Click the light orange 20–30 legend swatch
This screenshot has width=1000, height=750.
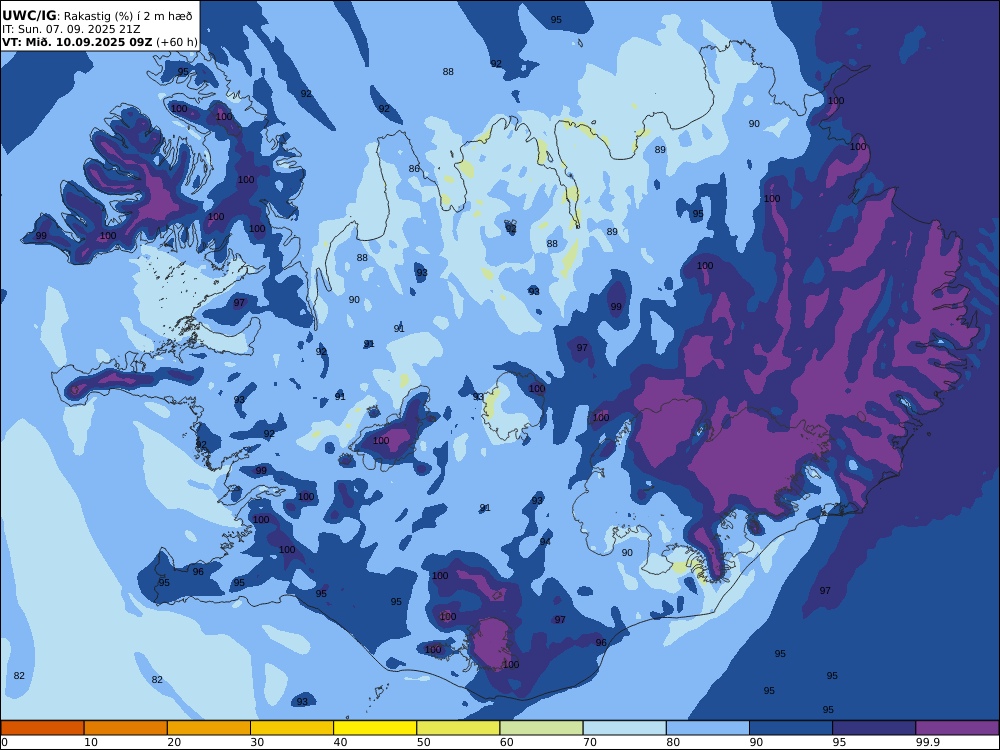[209, 728]
